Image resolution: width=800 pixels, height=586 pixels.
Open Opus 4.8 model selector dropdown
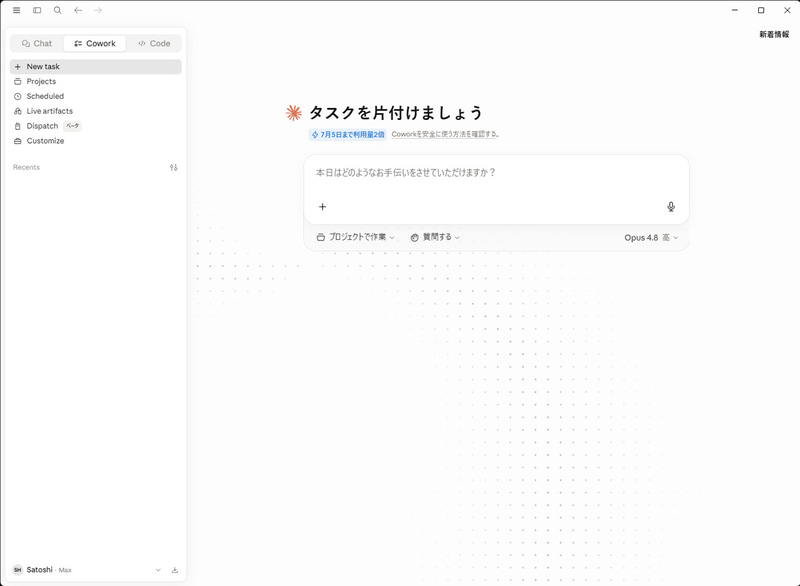click(651, 238)
